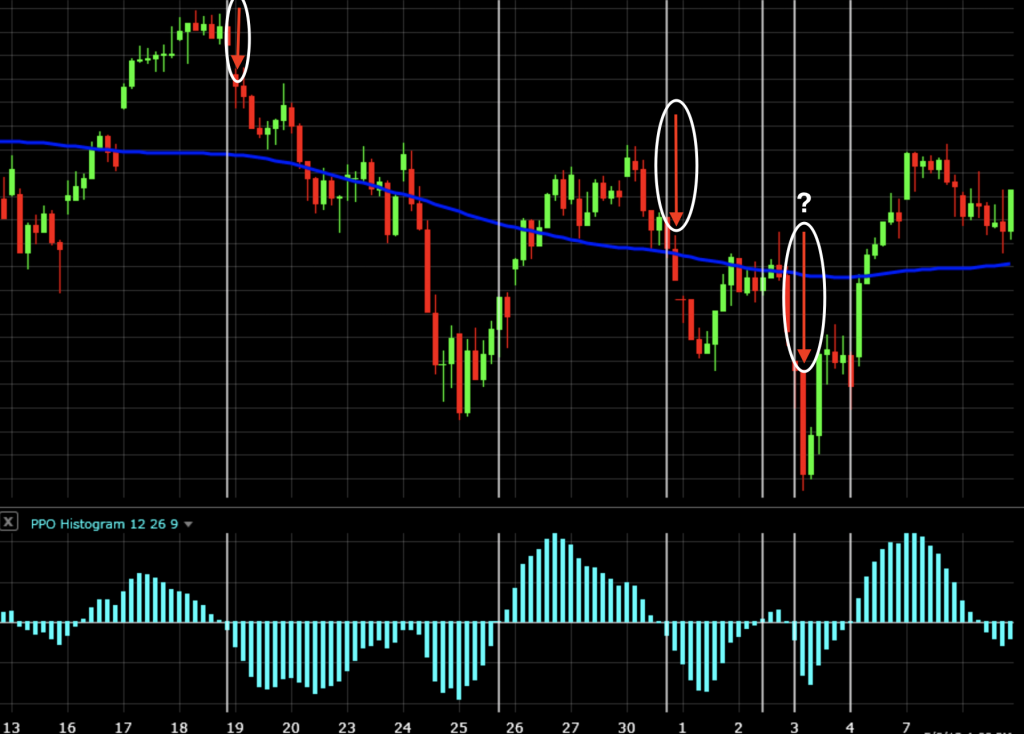
Task: Click the vertical gridline separating June and July
Action: [x=668, y=300]
